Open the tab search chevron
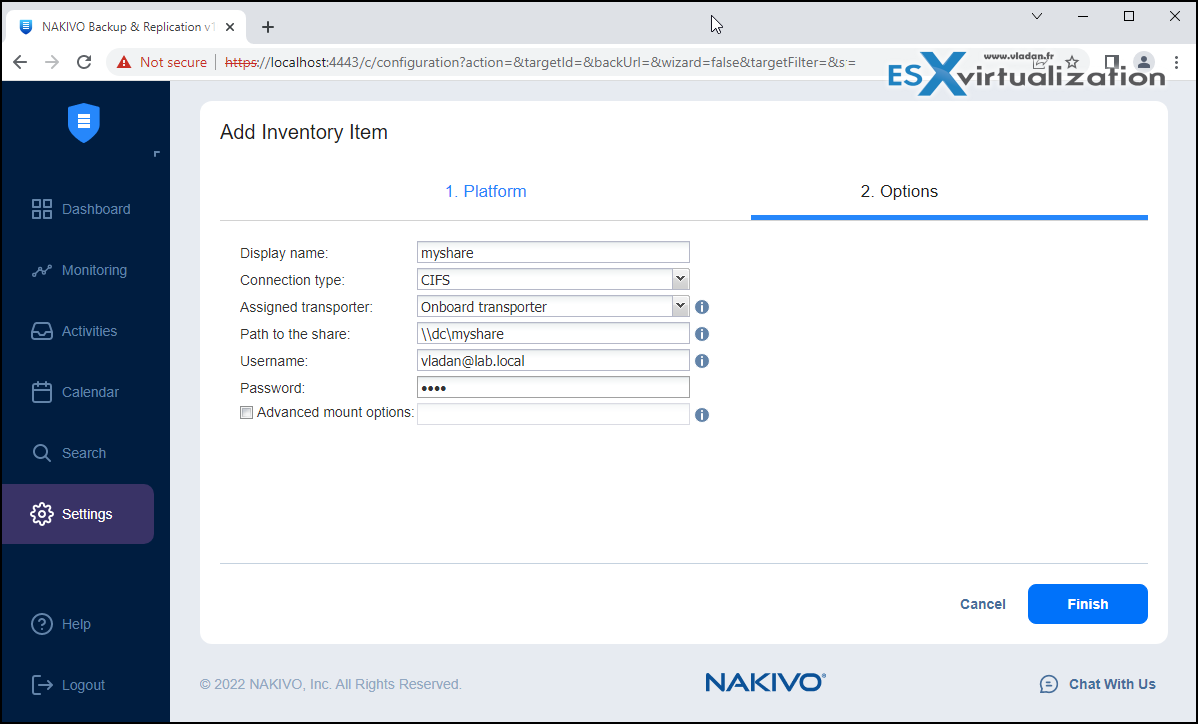This screenshot has width=1198, height=724. [x=1037, y=16]
